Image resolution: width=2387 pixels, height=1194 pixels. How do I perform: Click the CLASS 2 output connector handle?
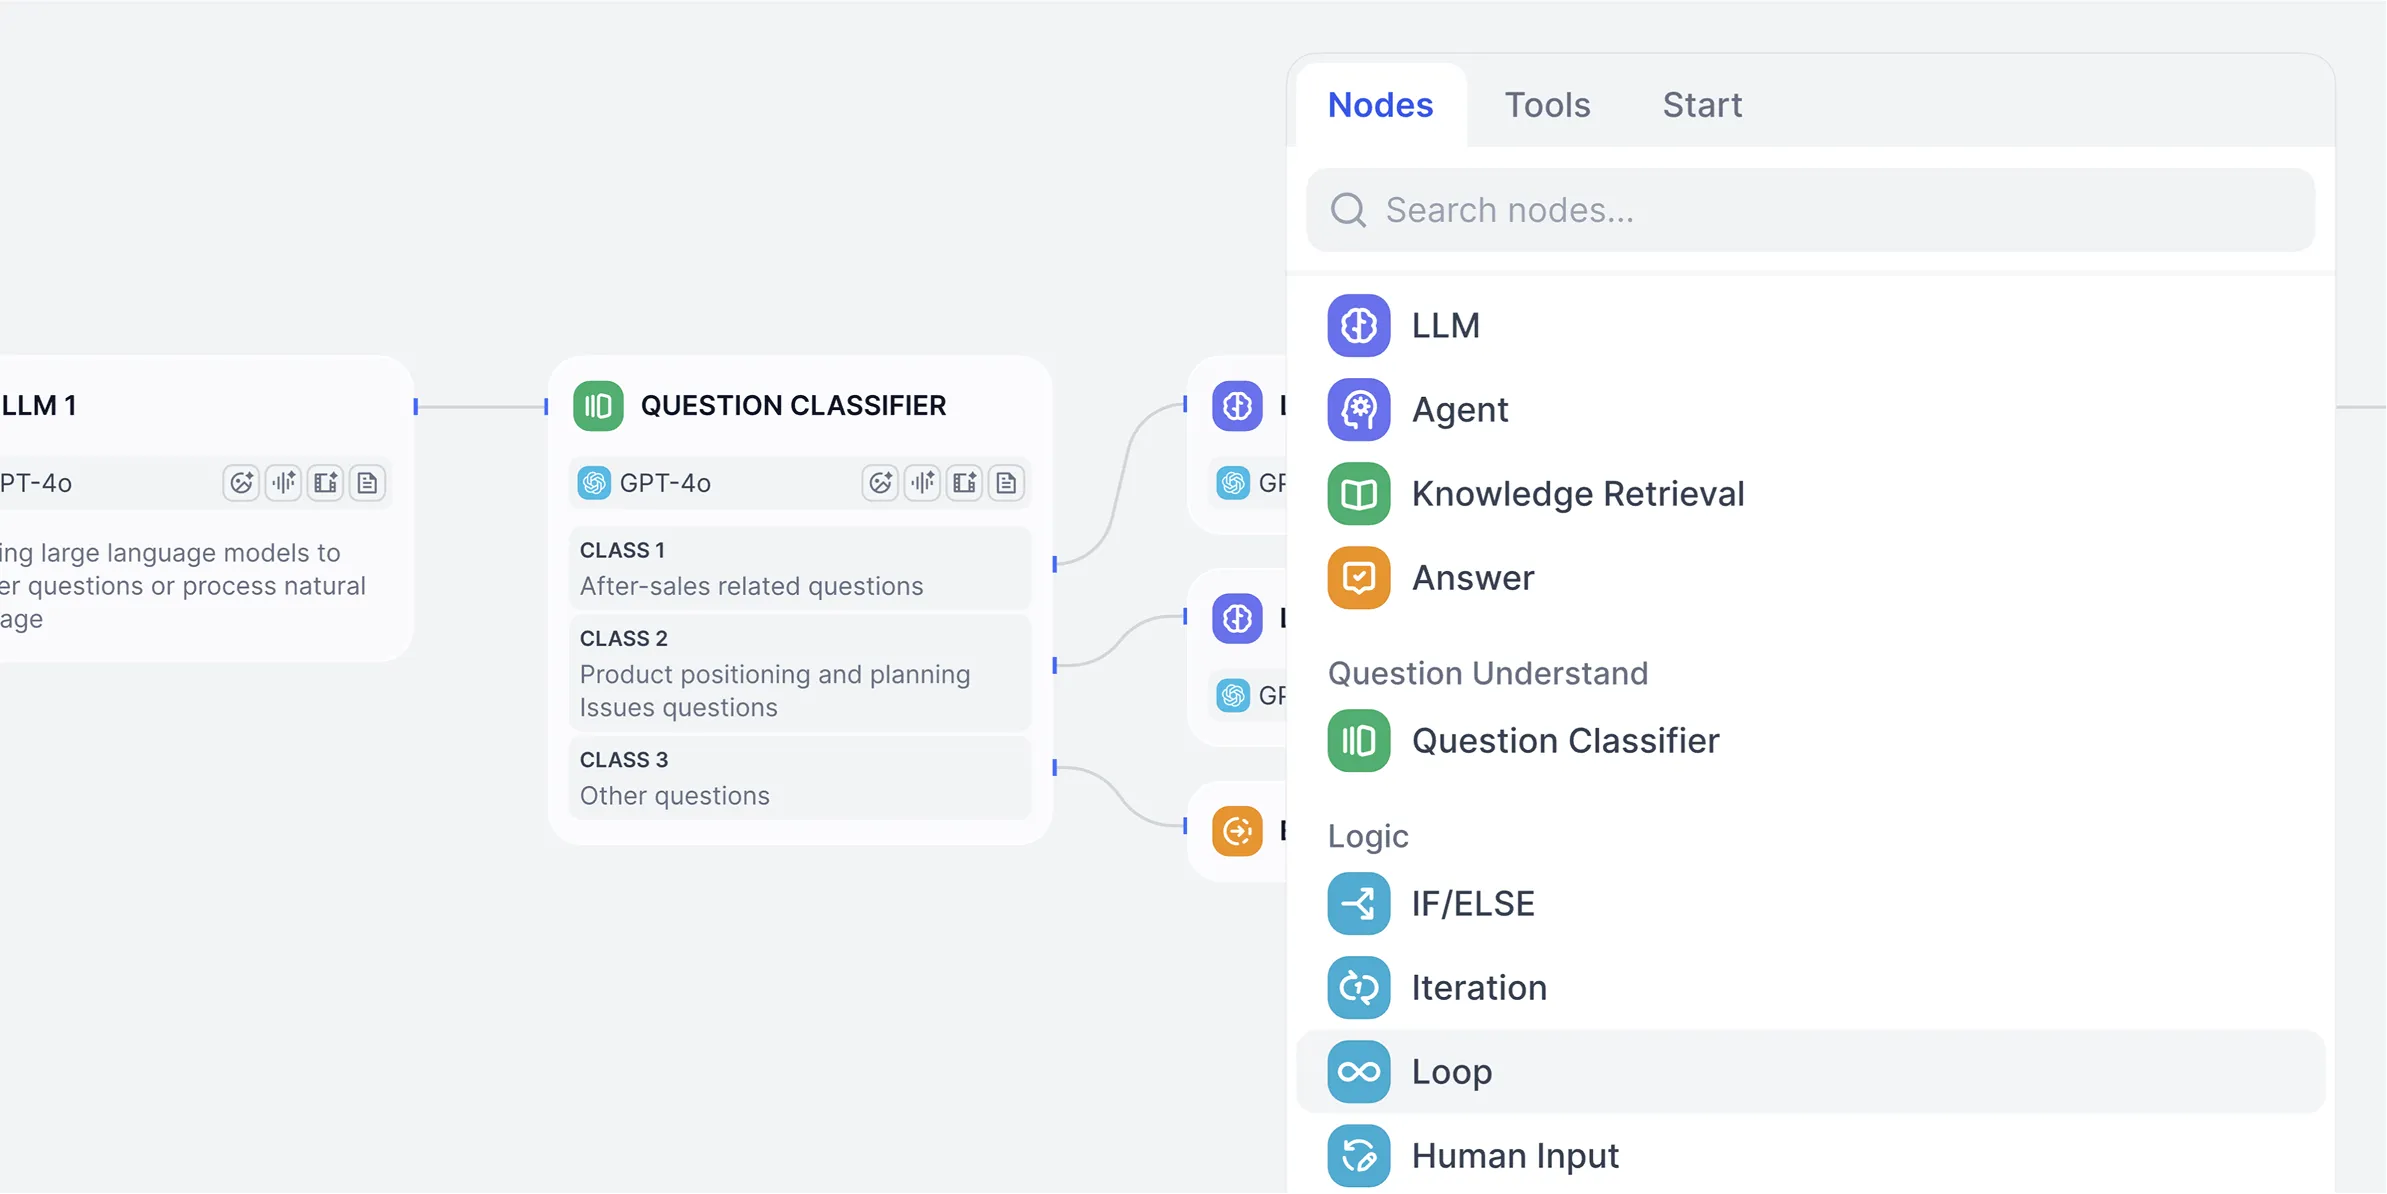tap(1054, 665)
